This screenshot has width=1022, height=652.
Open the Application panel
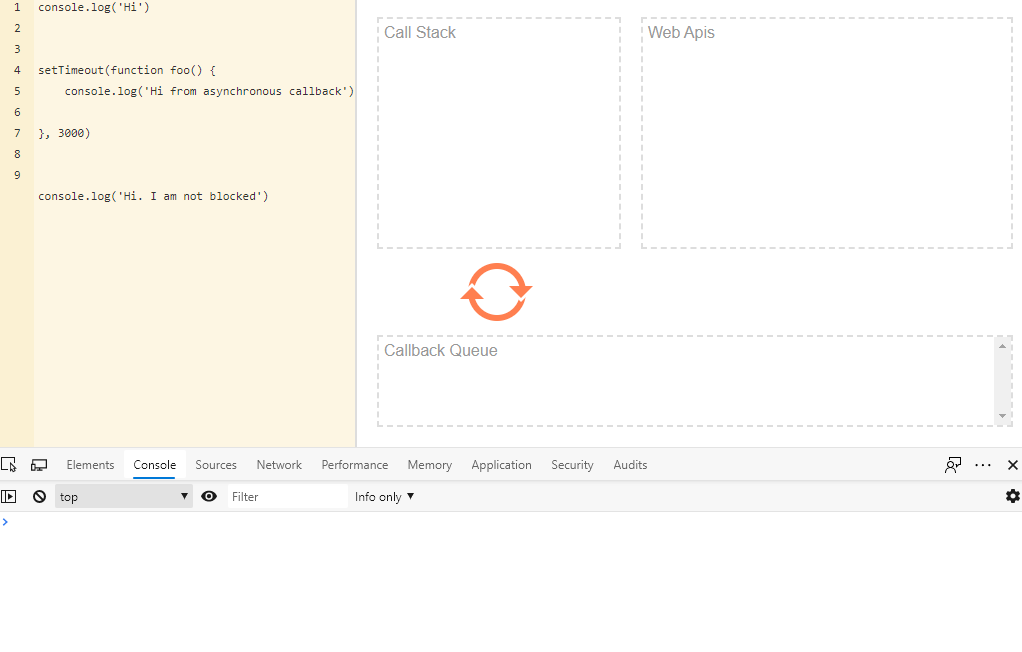(x=501, y=464)
